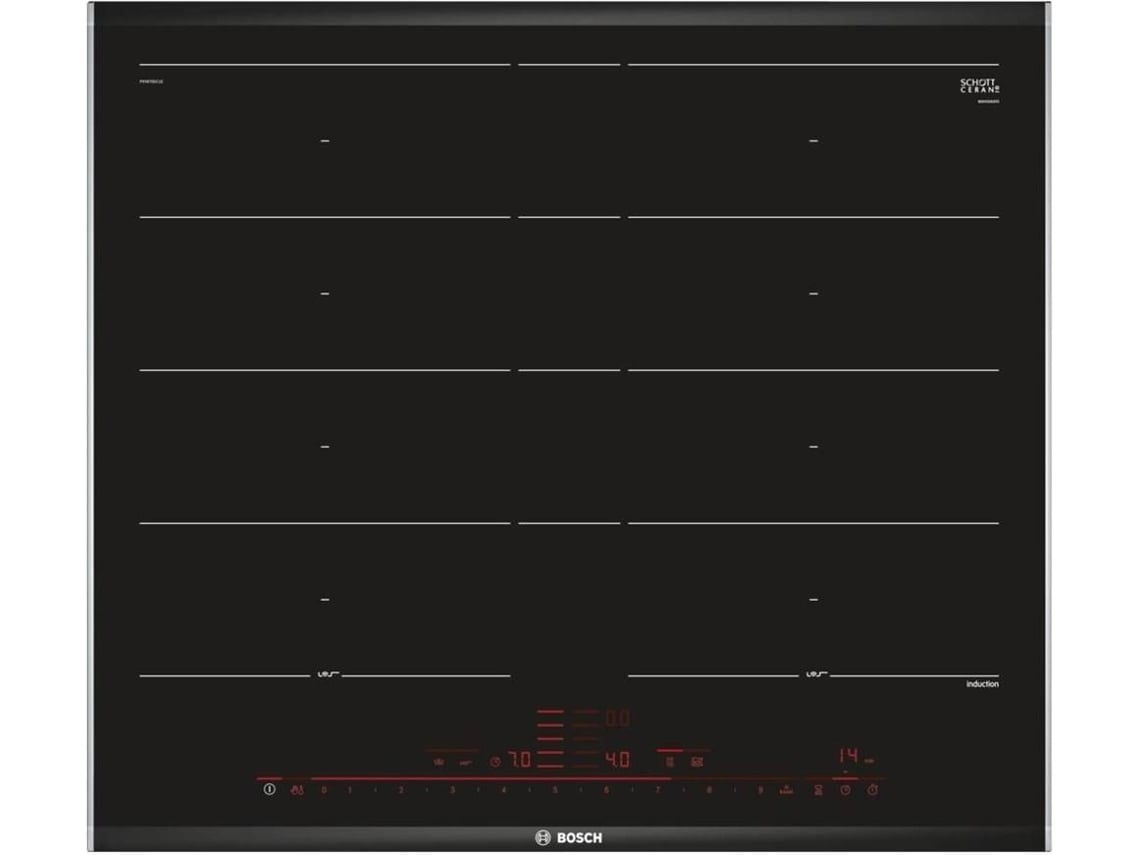Select the front-right cooking zone showing 4.0
The height and width of the screenshot is (855, 1140).
[x=618, y=760]
